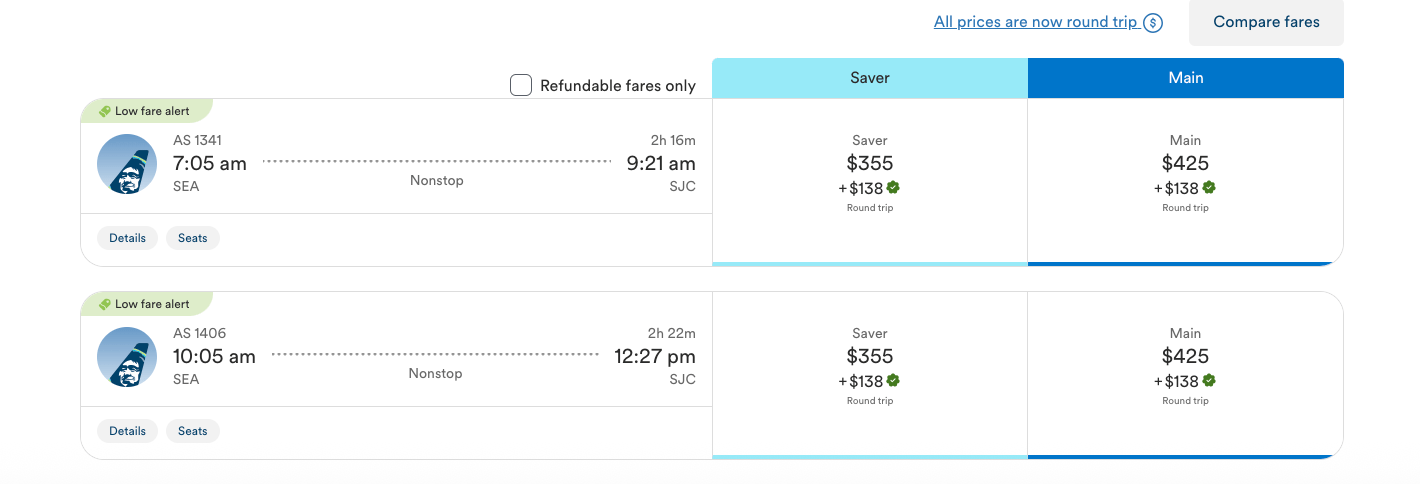Enable the Refundable fares only checkbox
This screenshot has width=1420, height=484.
pyautogui.click(x=521, y=85)
